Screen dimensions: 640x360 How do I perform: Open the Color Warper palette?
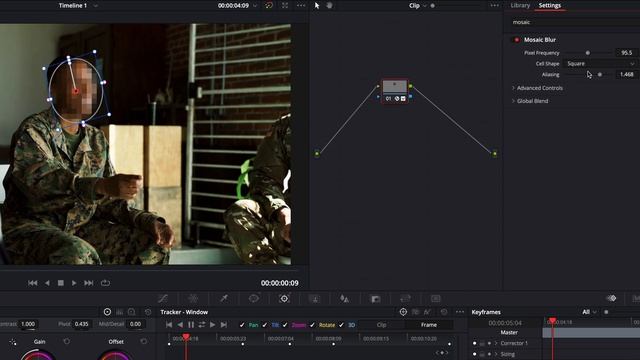click(193, 298)
